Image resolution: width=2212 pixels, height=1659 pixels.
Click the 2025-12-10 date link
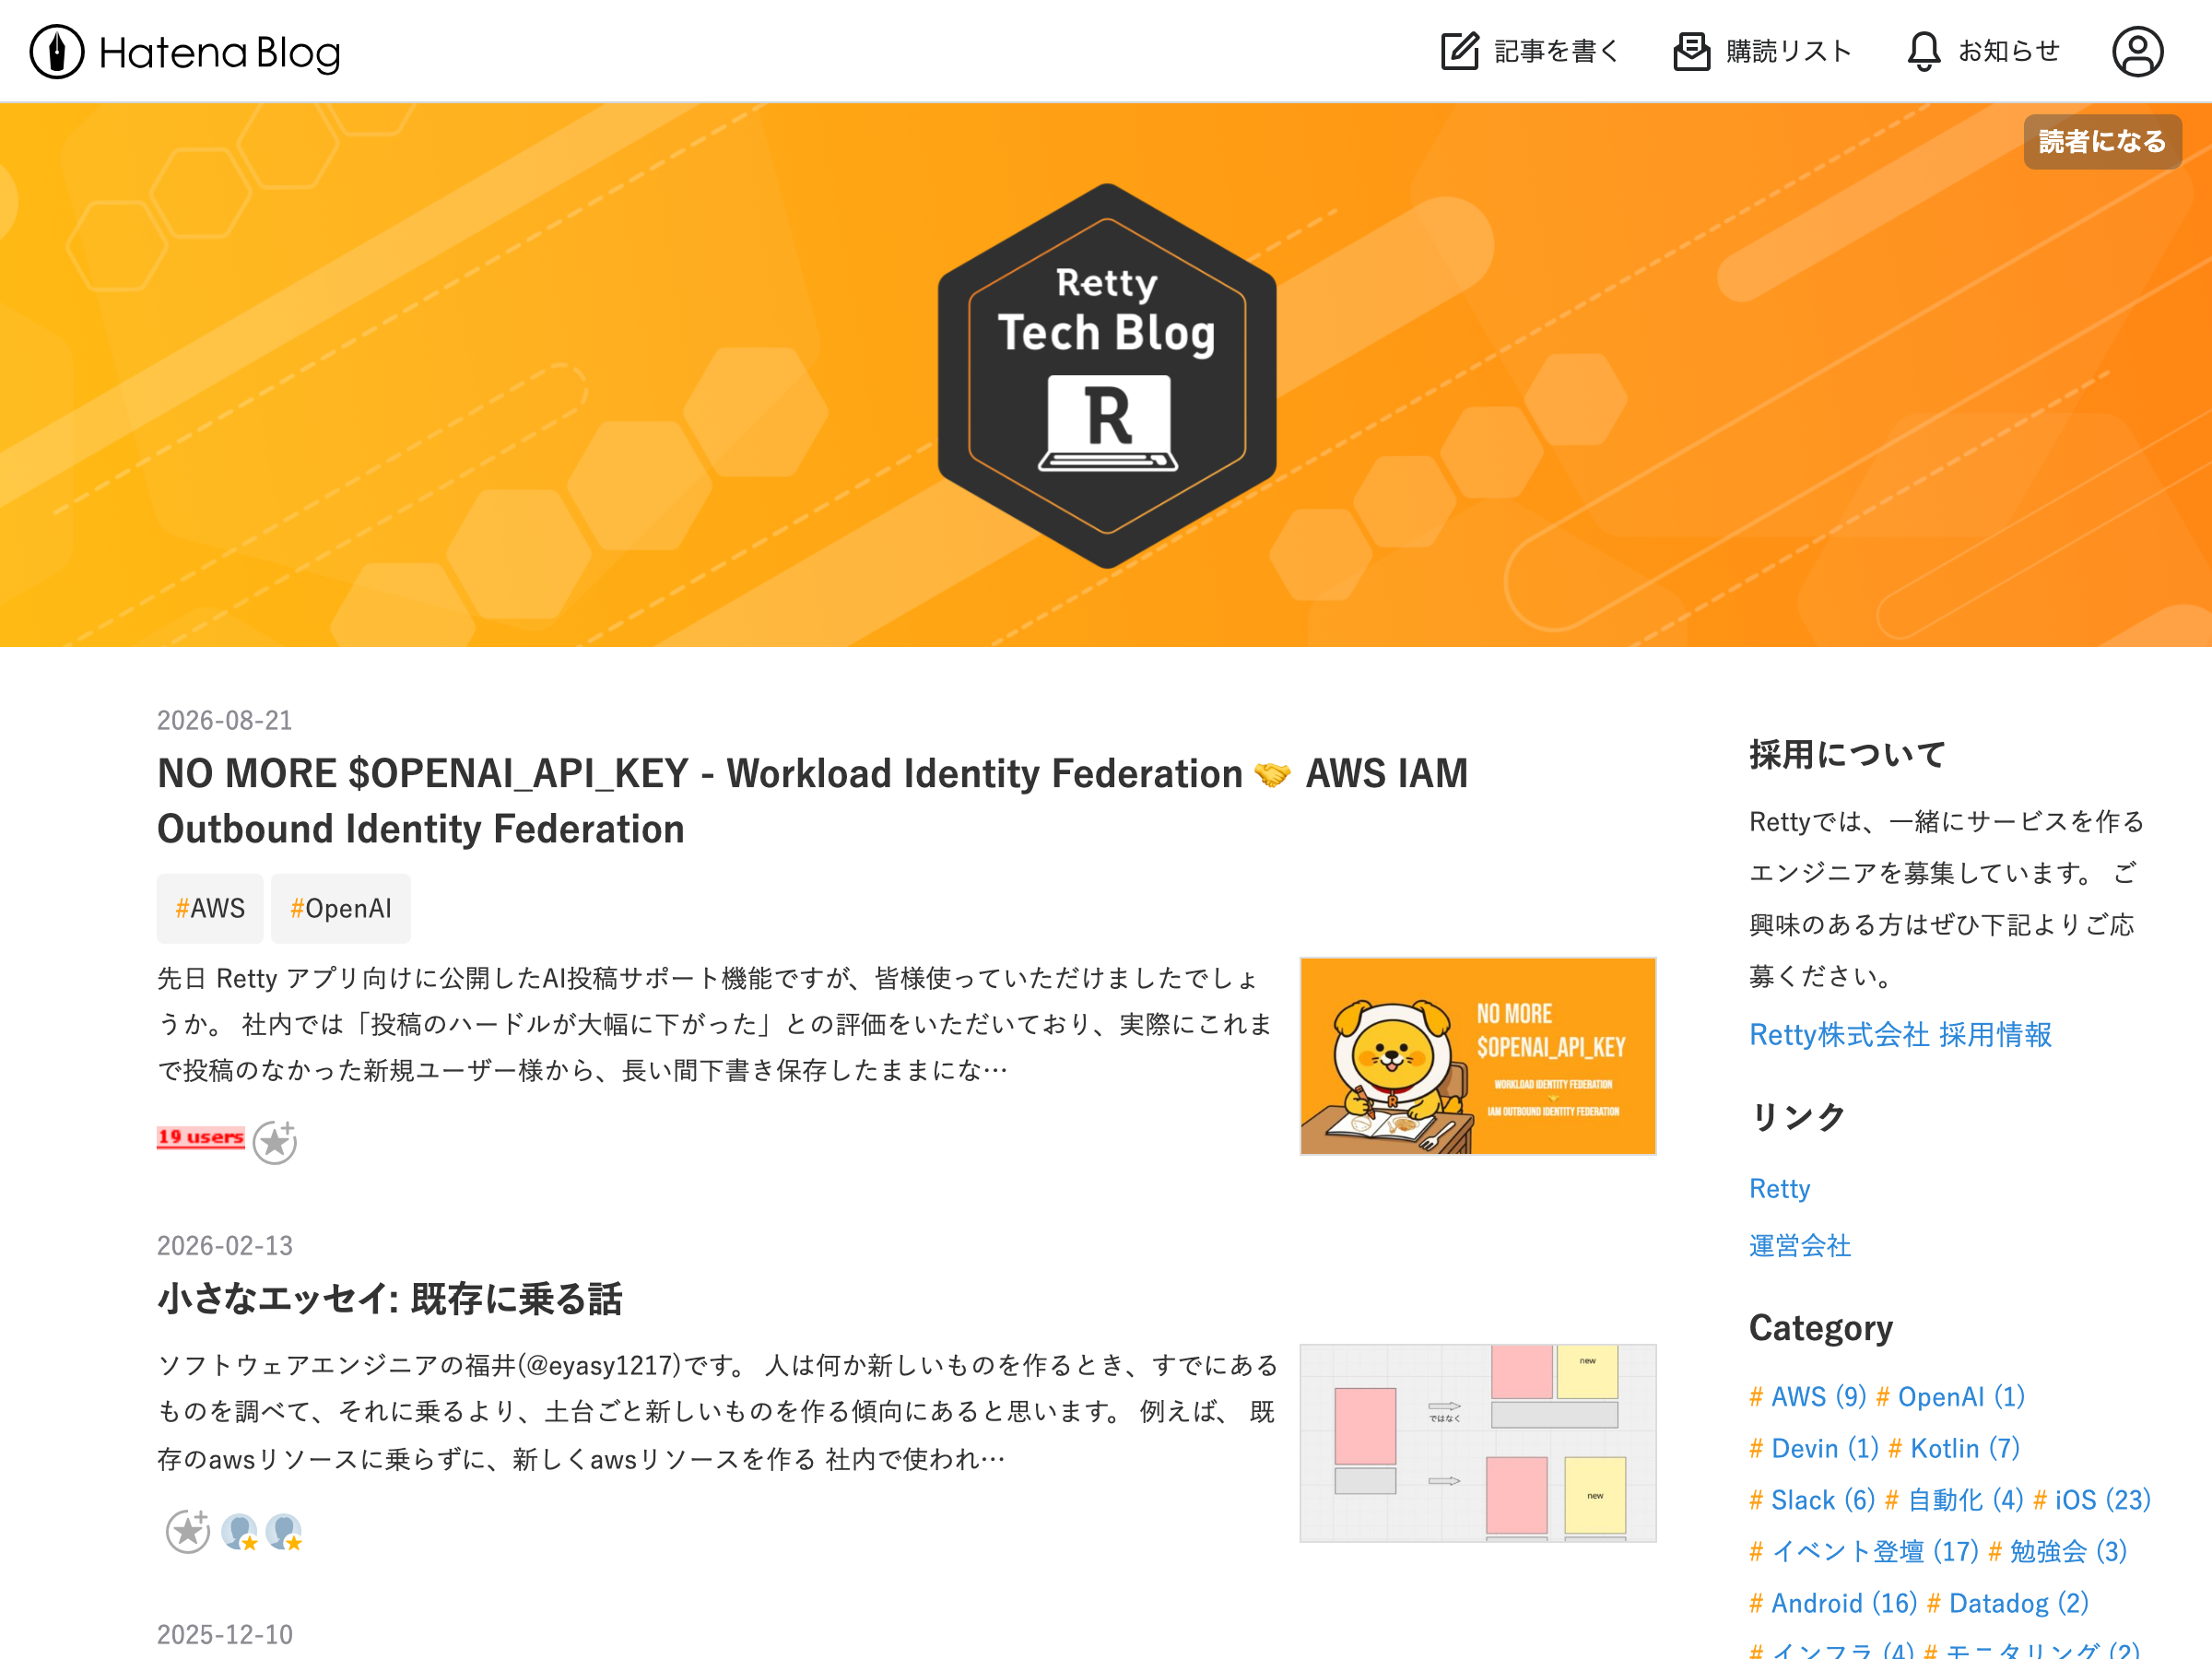click(225, 1634)
